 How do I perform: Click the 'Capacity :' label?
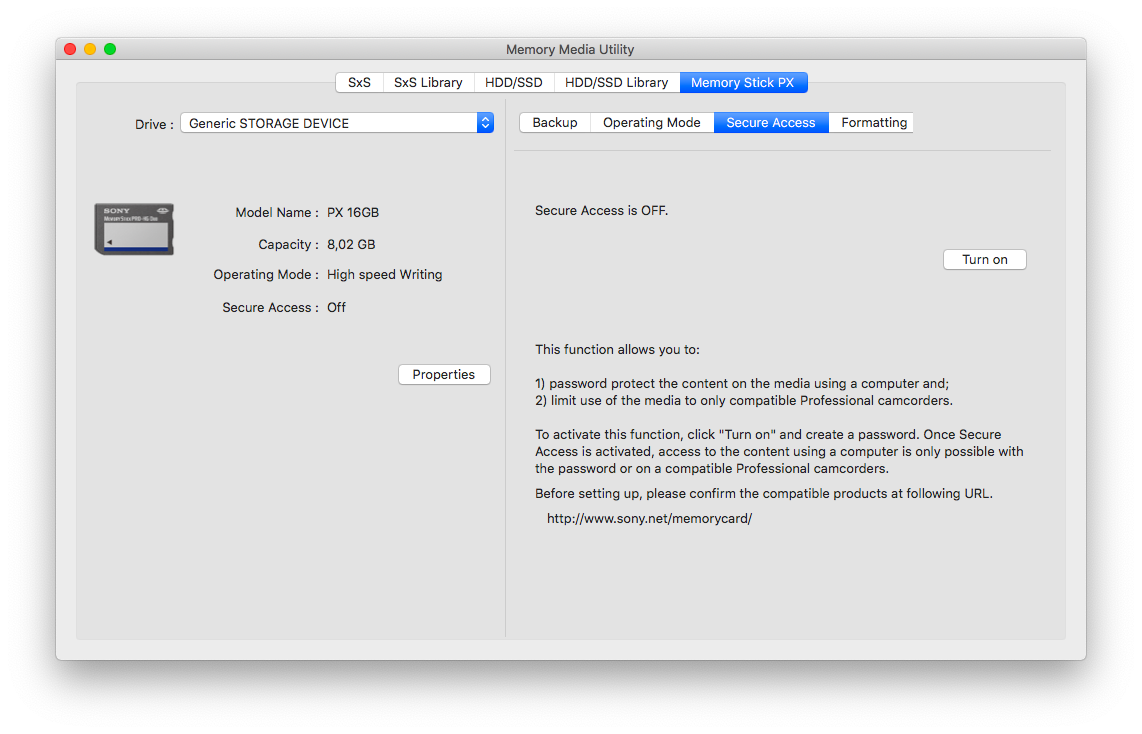(288, 245)
